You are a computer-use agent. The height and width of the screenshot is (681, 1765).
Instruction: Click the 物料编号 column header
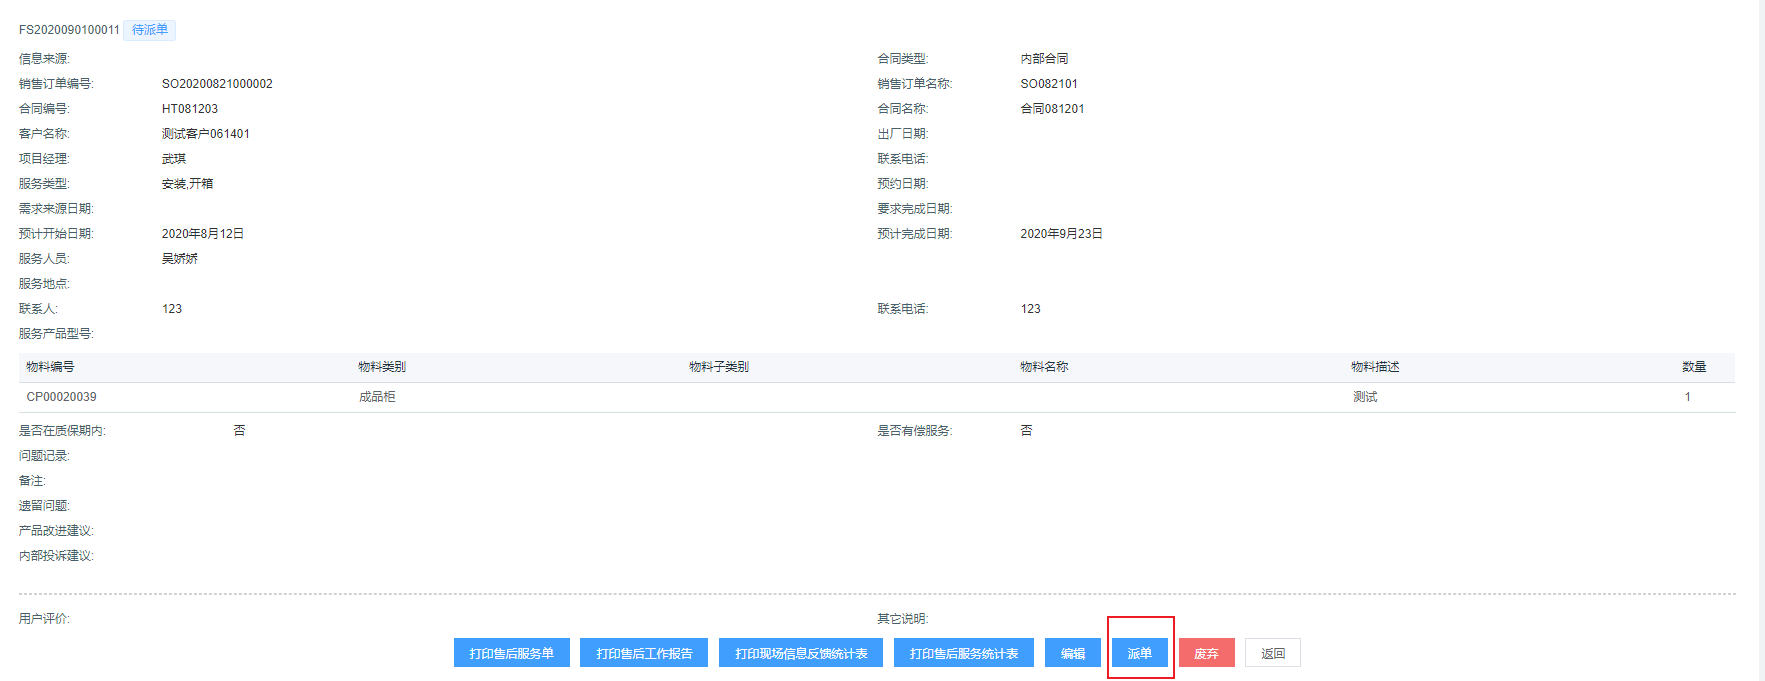[x=50, y=367]
